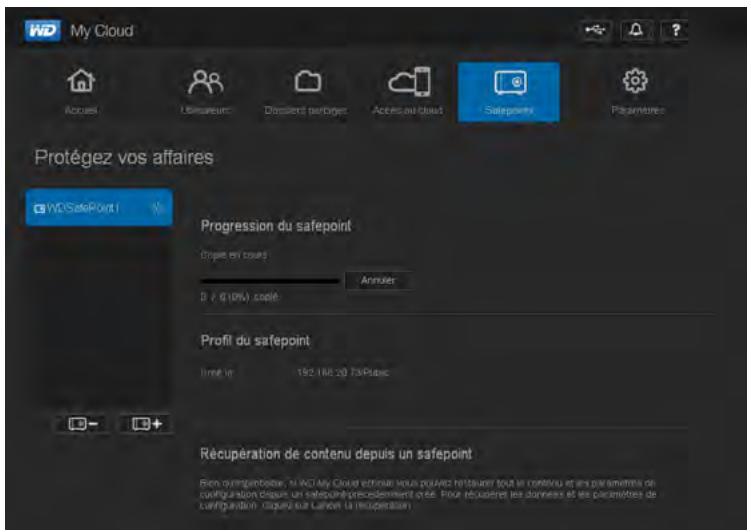Go to the Accueil home tab
This screenshot has width=751, height=532.
(81, 91)
